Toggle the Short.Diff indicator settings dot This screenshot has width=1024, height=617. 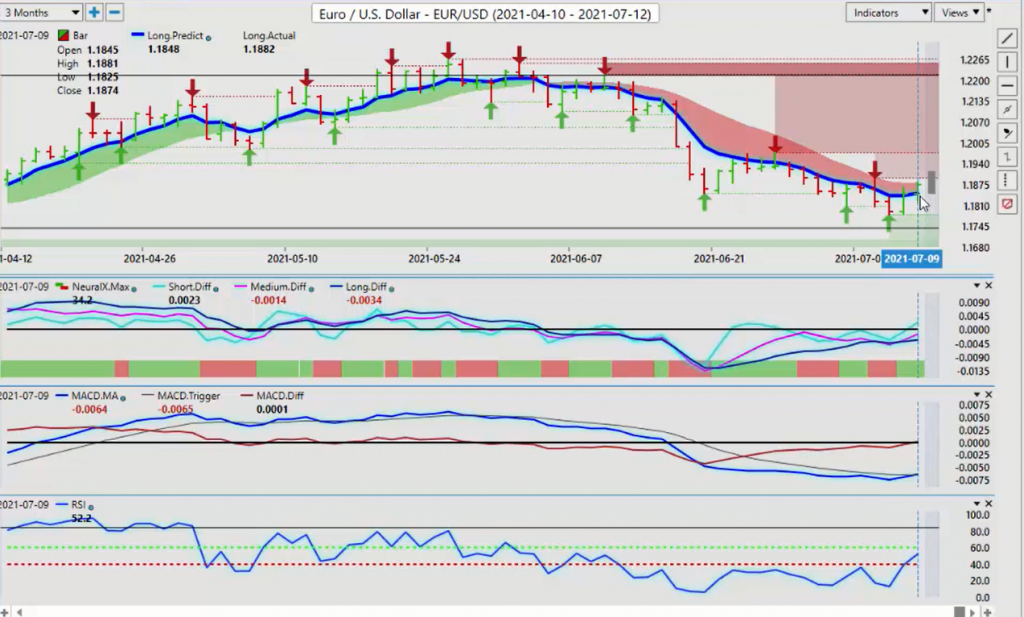click(216, 289)
